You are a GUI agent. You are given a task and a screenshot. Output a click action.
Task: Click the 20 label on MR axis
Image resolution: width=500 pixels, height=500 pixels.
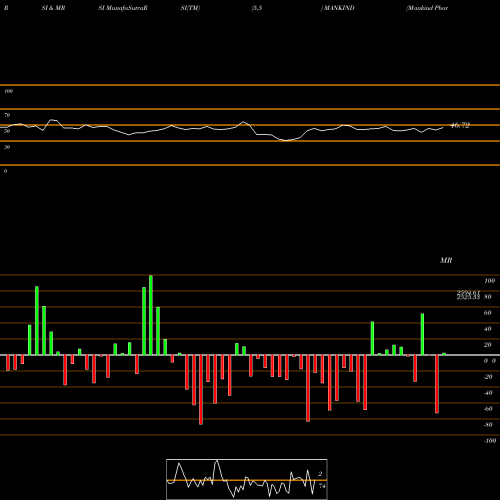(x=488, y=345)
